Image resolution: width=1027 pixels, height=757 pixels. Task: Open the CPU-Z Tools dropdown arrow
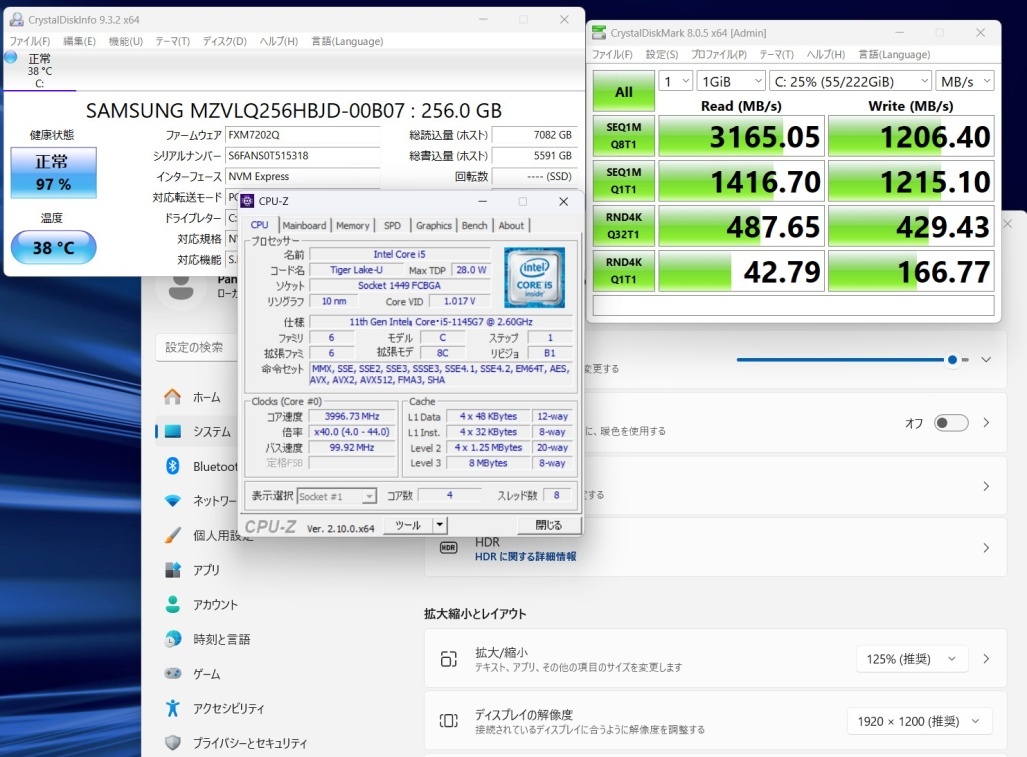[x=440, y=525]
